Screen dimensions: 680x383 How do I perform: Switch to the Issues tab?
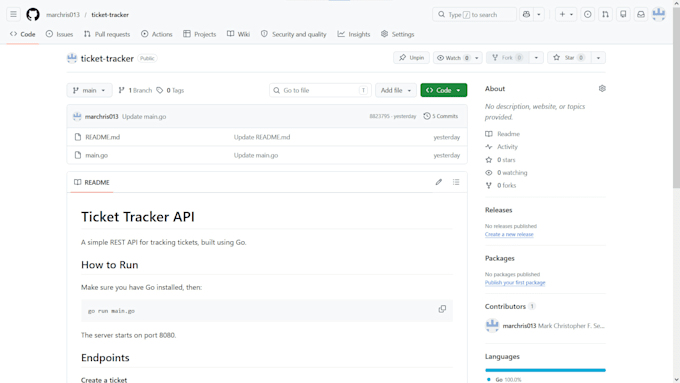tap(59, 34)
